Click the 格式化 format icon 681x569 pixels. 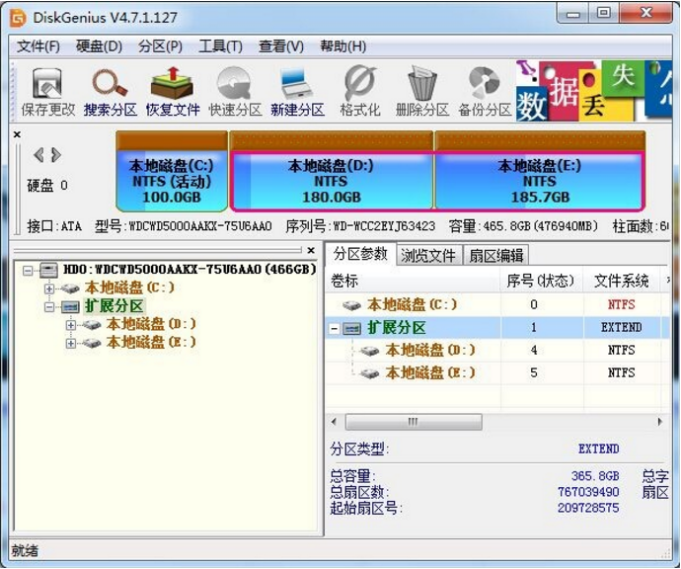pyautogui.click(x=359, y=91)
